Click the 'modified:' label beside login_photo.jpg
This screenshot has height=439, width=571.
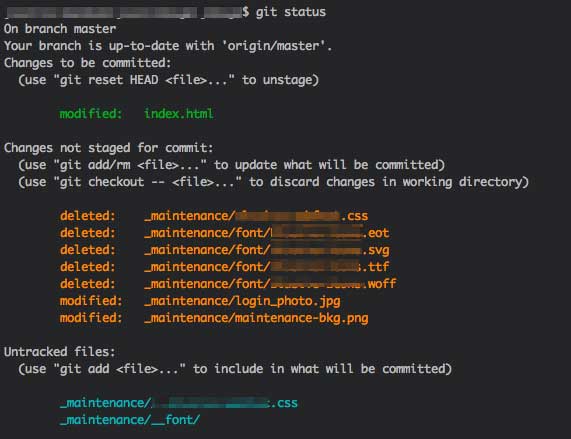pyautogui.click(x=91, y=301)
